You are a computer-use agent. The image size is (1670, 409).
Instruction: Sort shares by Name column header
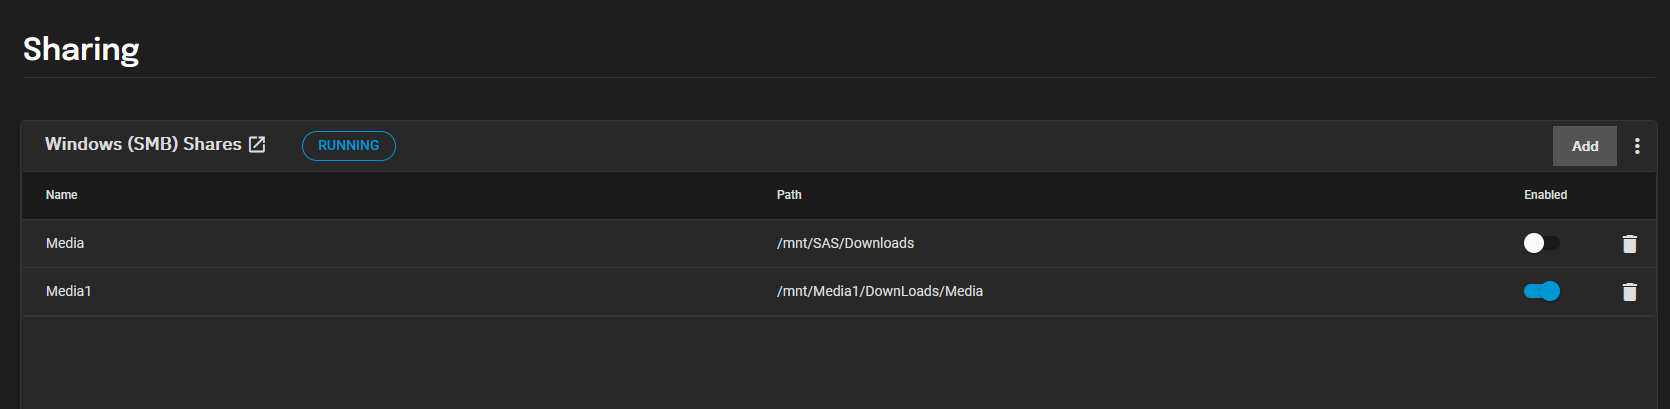click(61, 195)
